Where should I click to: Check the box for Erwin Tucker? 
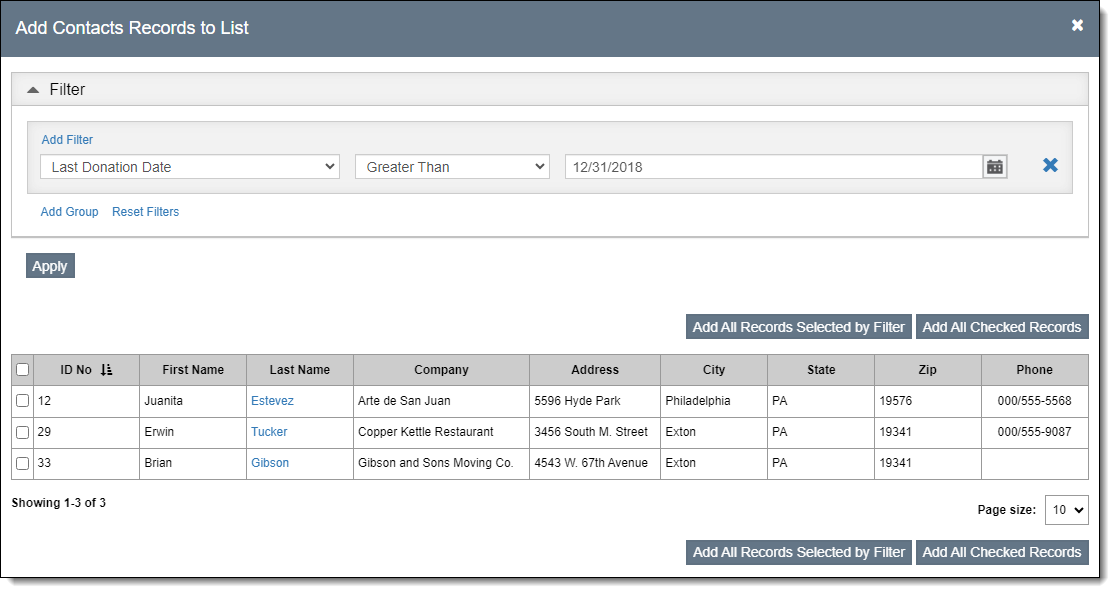(23, 432)
